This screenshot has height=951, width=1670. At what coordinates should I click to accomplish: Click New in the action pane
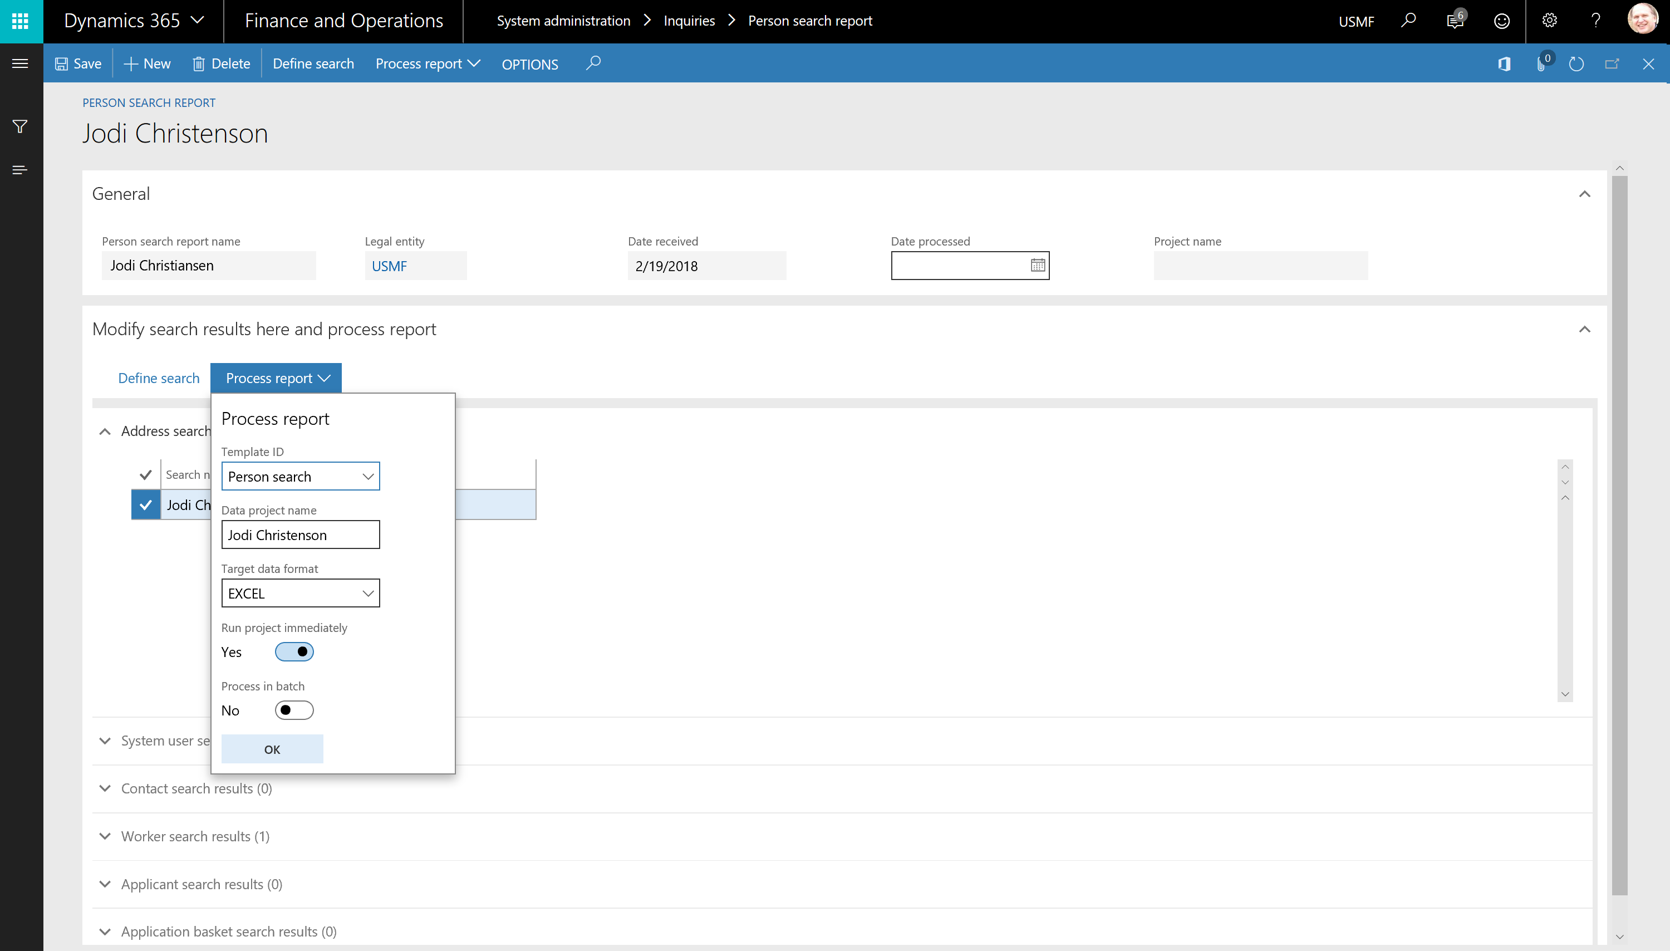147,63
